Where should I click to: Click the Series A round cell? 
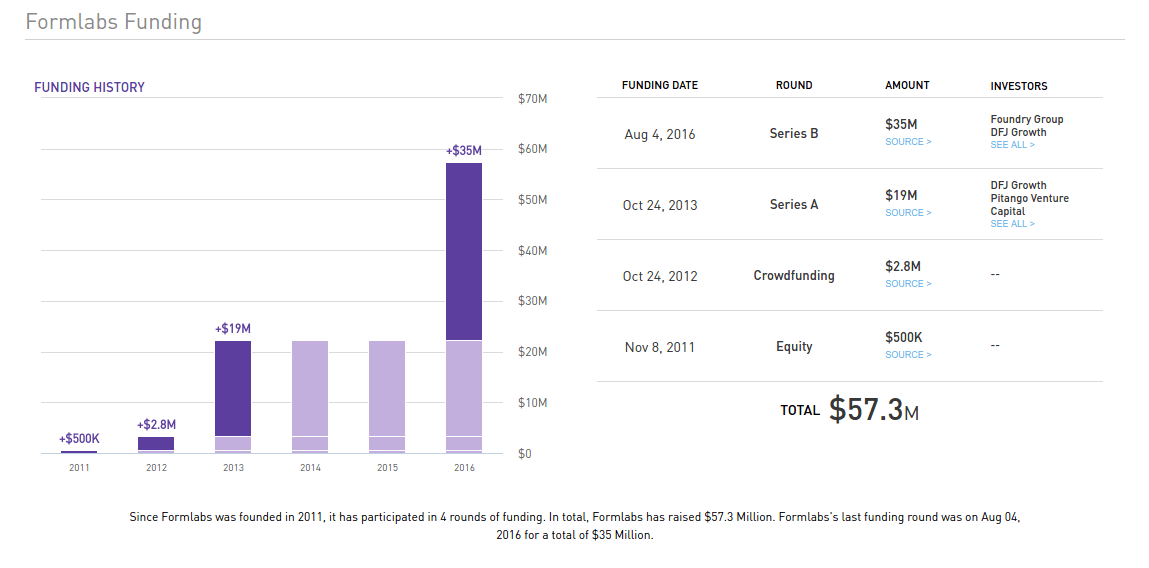[x=794, y=205]
